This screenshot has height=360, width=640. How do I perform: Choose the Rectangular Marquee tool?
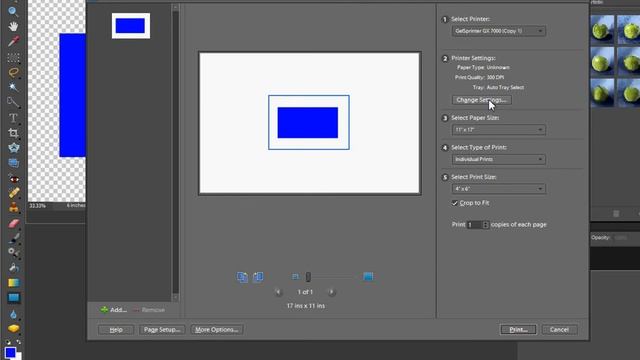[13, 58]
